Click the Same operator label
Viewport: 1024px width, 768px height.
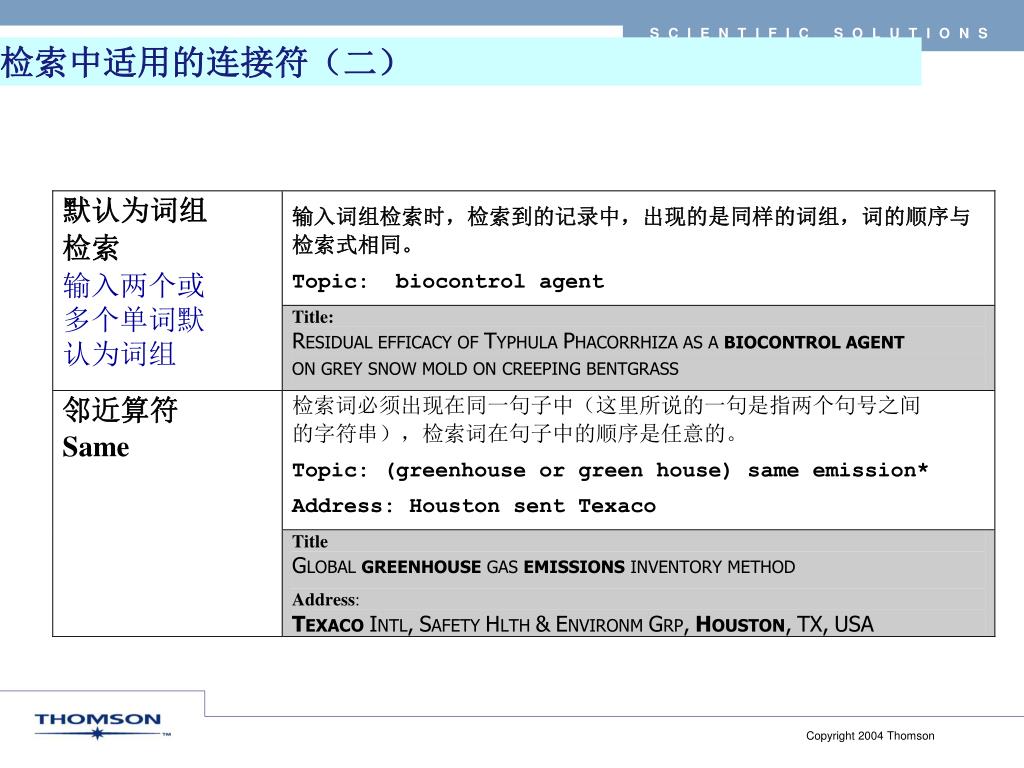96,447
